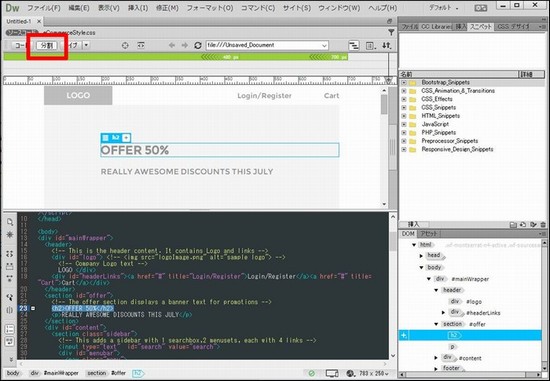This screenshot has width=550, height=381.
Task: Select section #offer in tag selector bar
Action: coord(106,373)
